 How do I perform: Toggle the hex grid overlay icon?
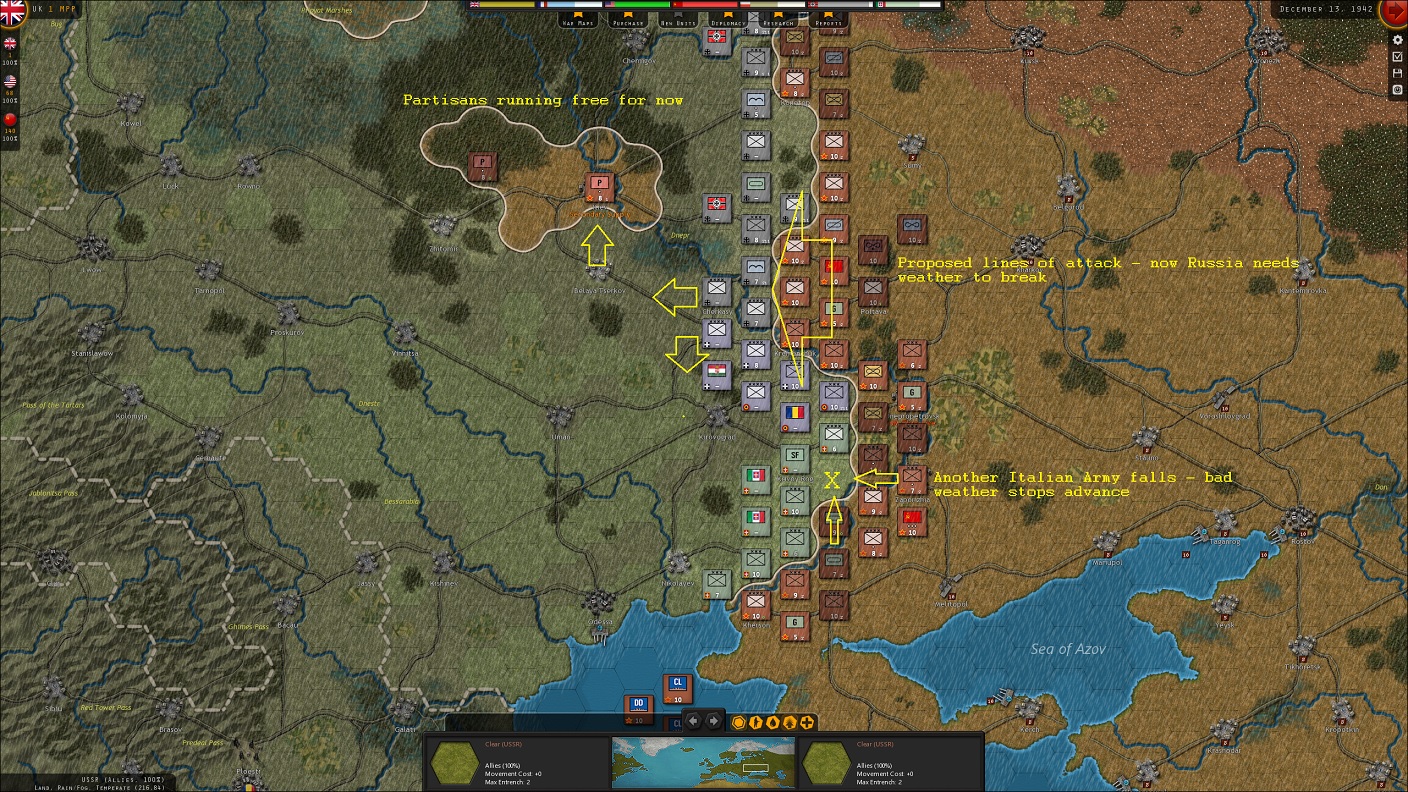tap(740, 722)
